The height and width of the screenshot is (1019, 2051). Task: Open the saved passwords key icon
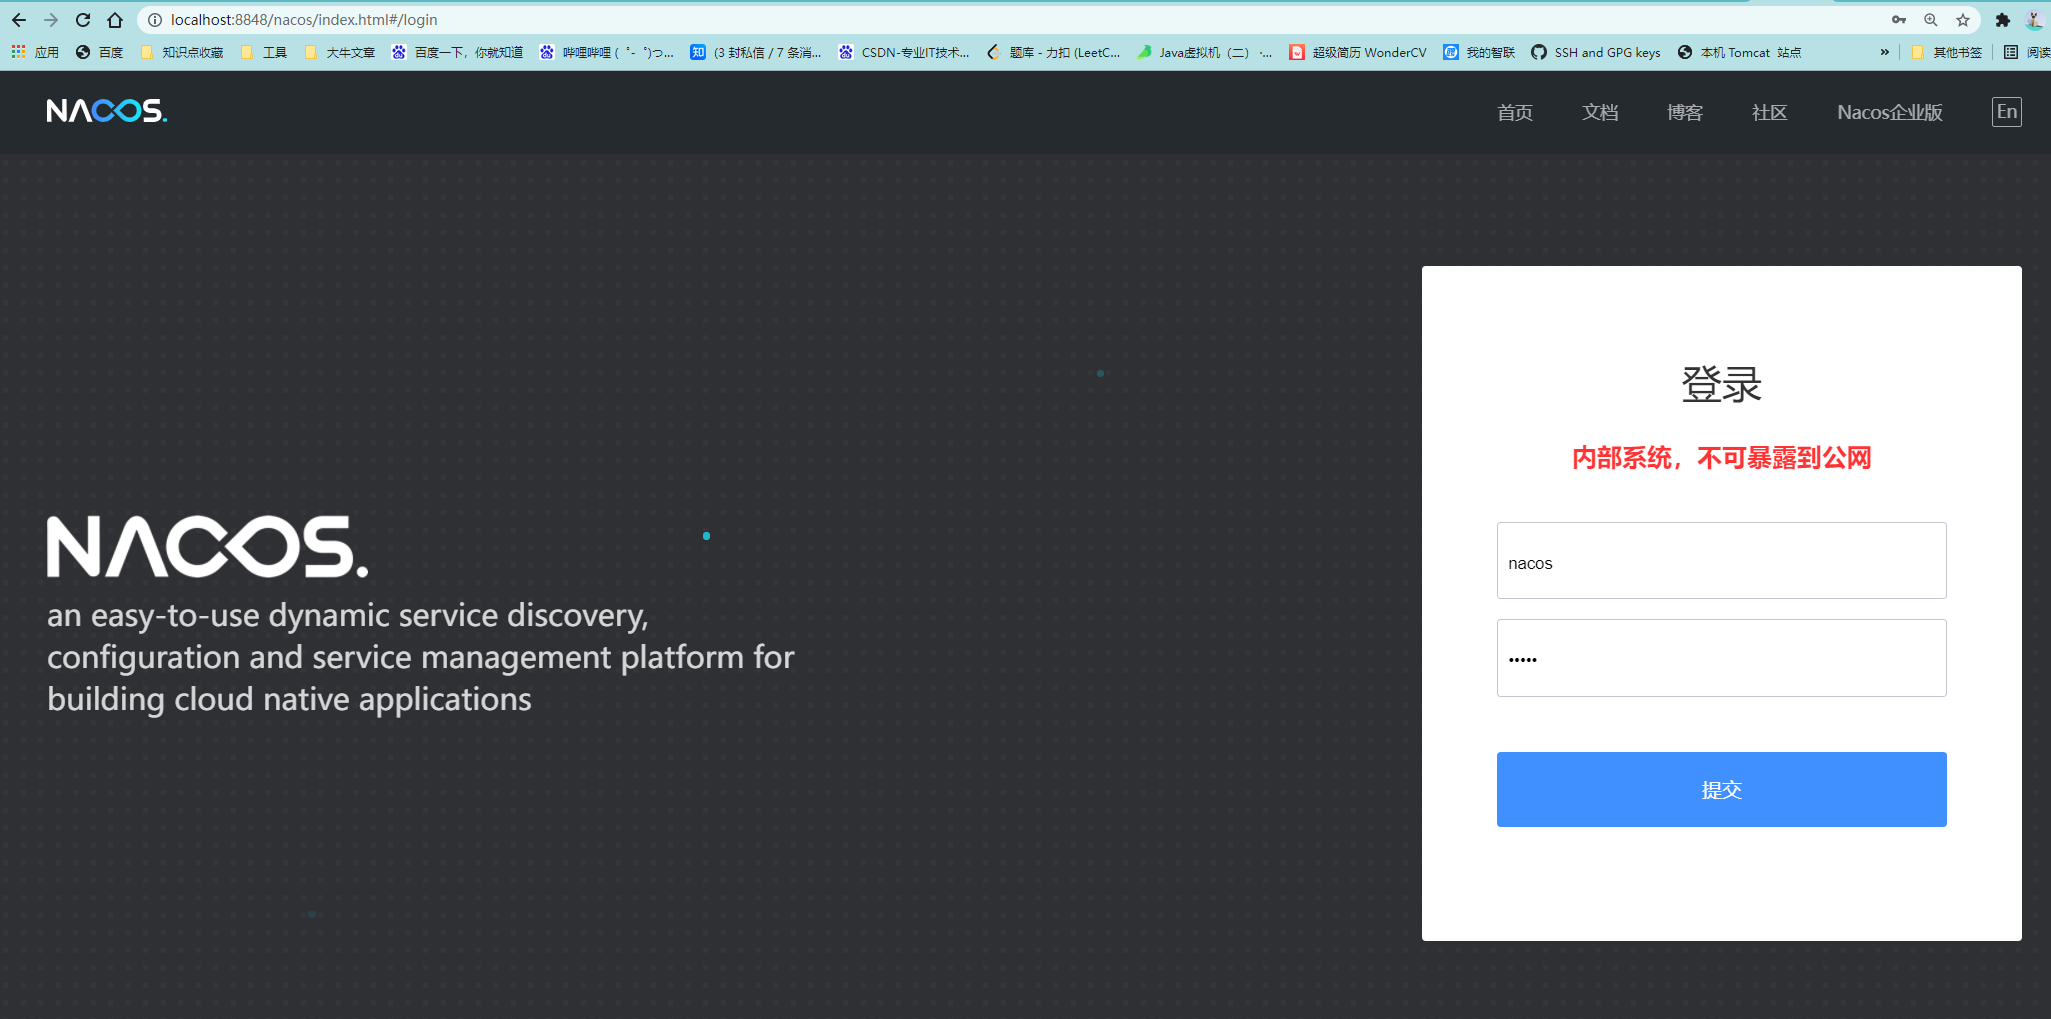(x=1899, y=20)
